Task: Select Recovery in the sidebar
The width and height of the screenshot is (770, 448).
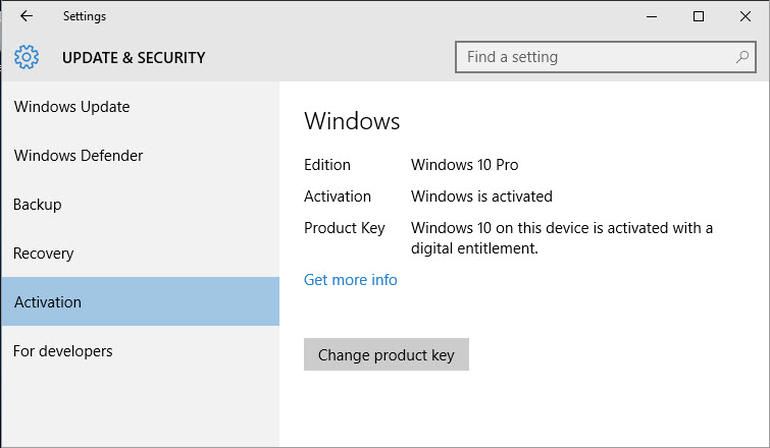Action: 140,253
